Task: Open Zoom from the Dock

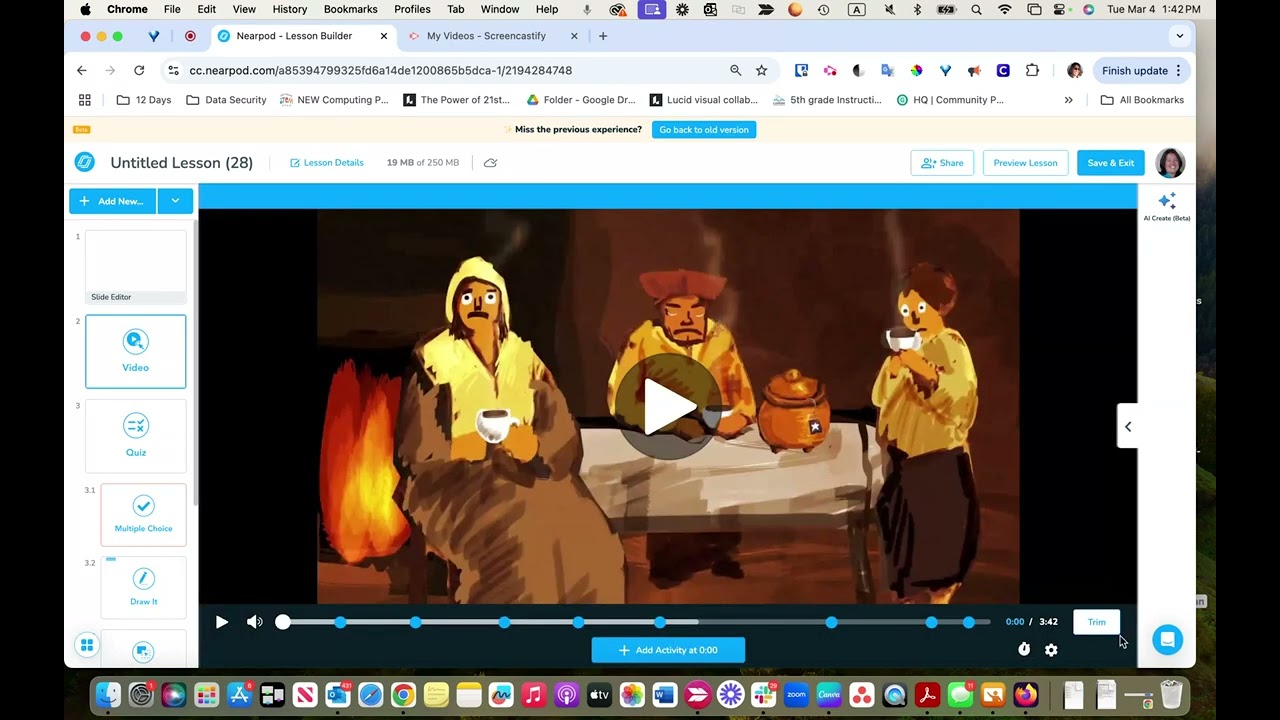Action: click(796, 694)
